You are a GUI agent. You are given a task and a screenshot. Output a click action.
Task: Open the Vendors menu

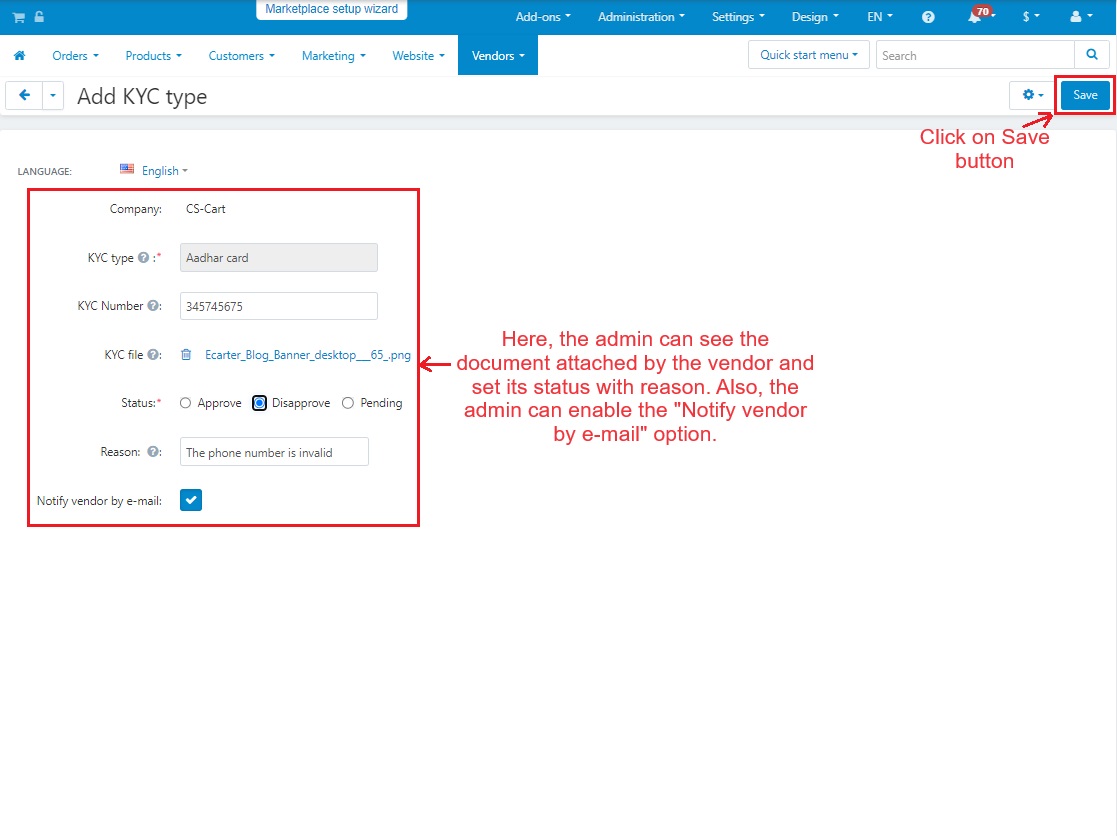point(498,56)
